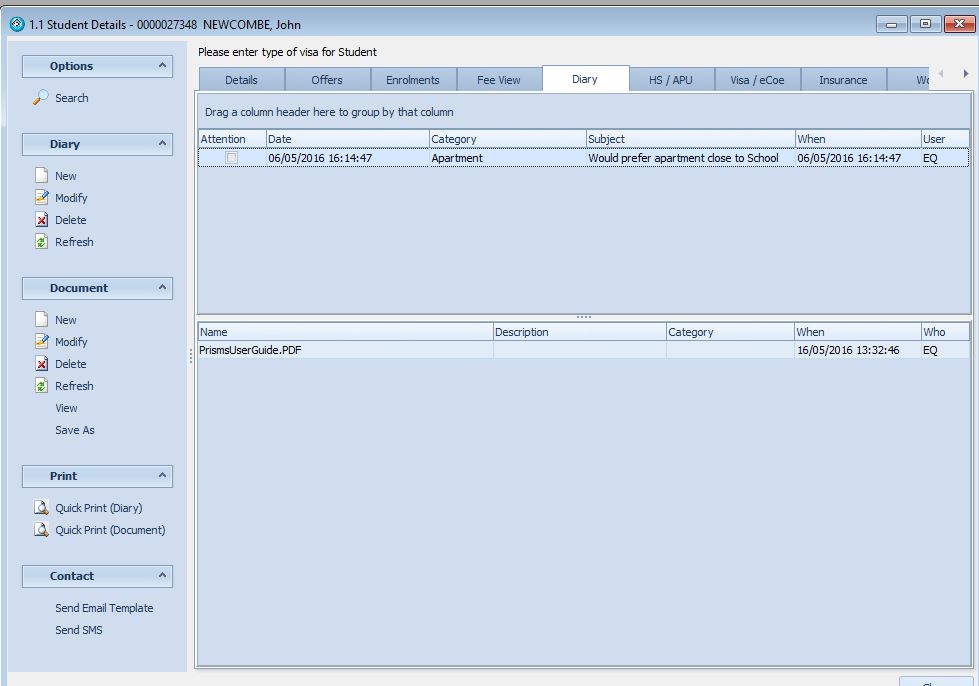This screenshot has height=686, width=979.
Task: Click the red Delete icon under Diary
Action: (x=41, y=220)
